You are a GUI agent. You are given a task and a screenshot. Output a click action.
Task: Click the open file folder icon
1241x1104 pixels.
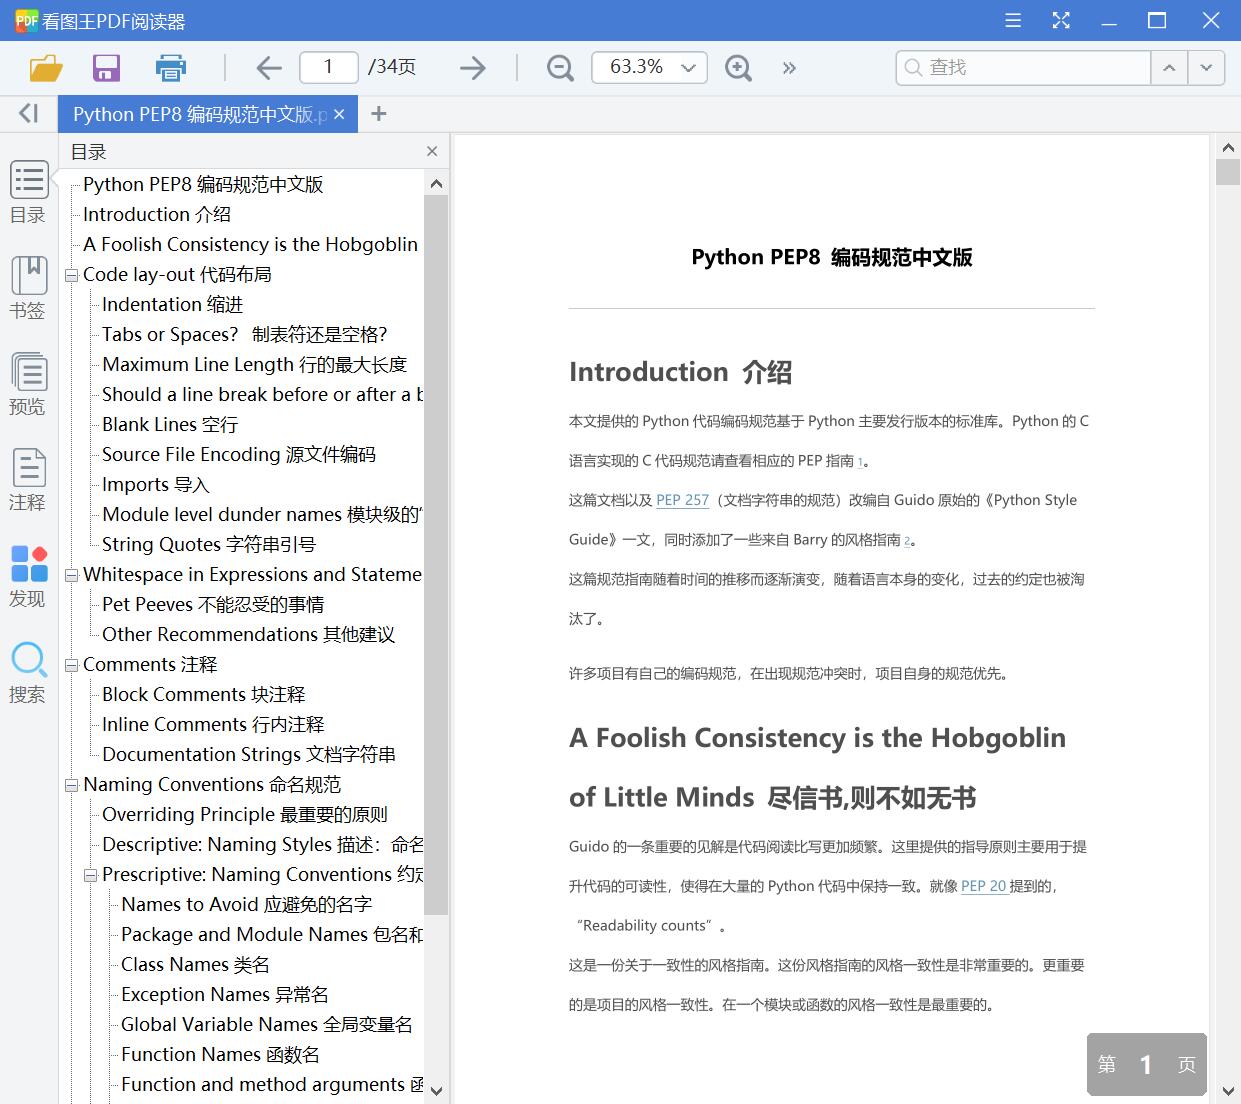(45, 67)
